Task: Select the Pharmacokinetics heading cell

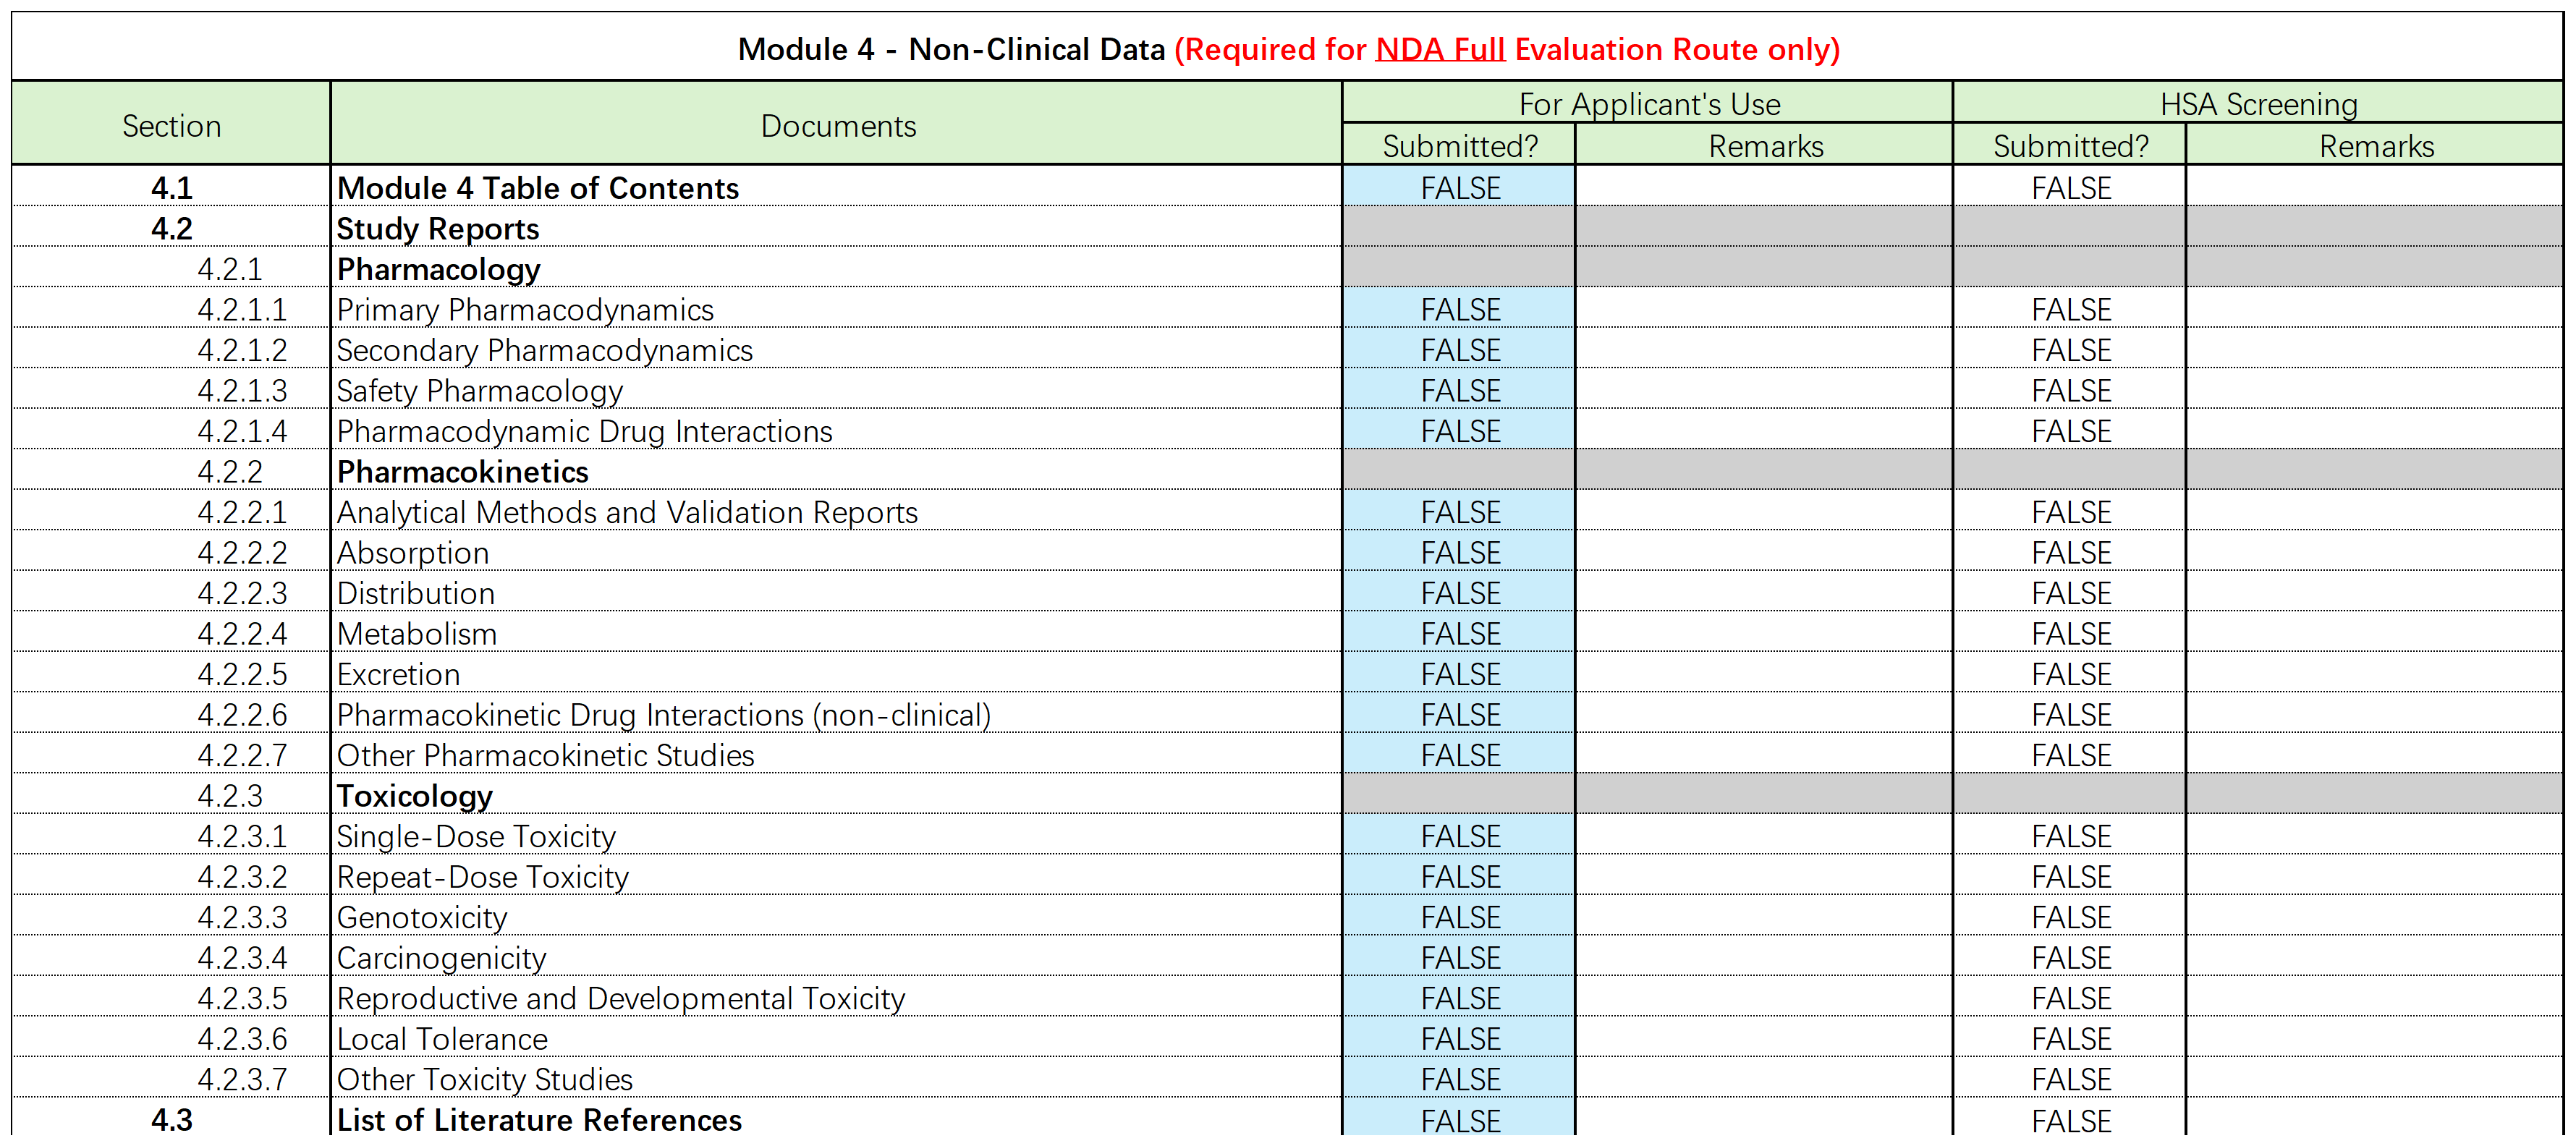Action: 835,472
